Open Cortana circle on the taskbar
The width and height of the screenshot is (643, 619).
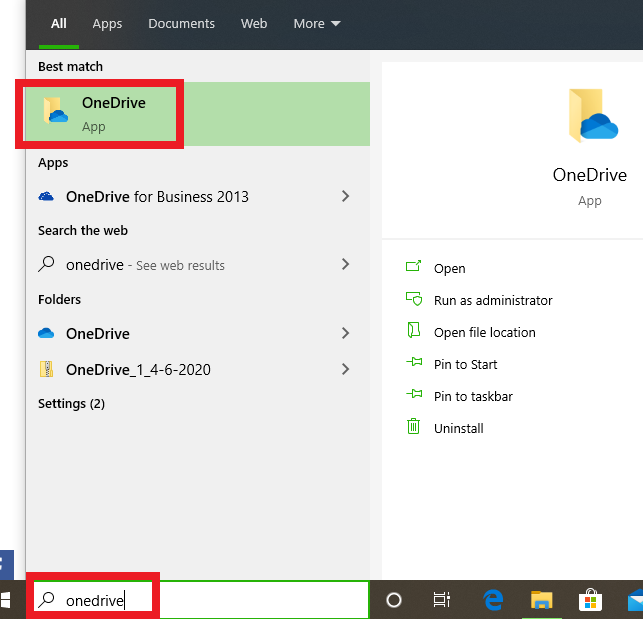point(394,600)
